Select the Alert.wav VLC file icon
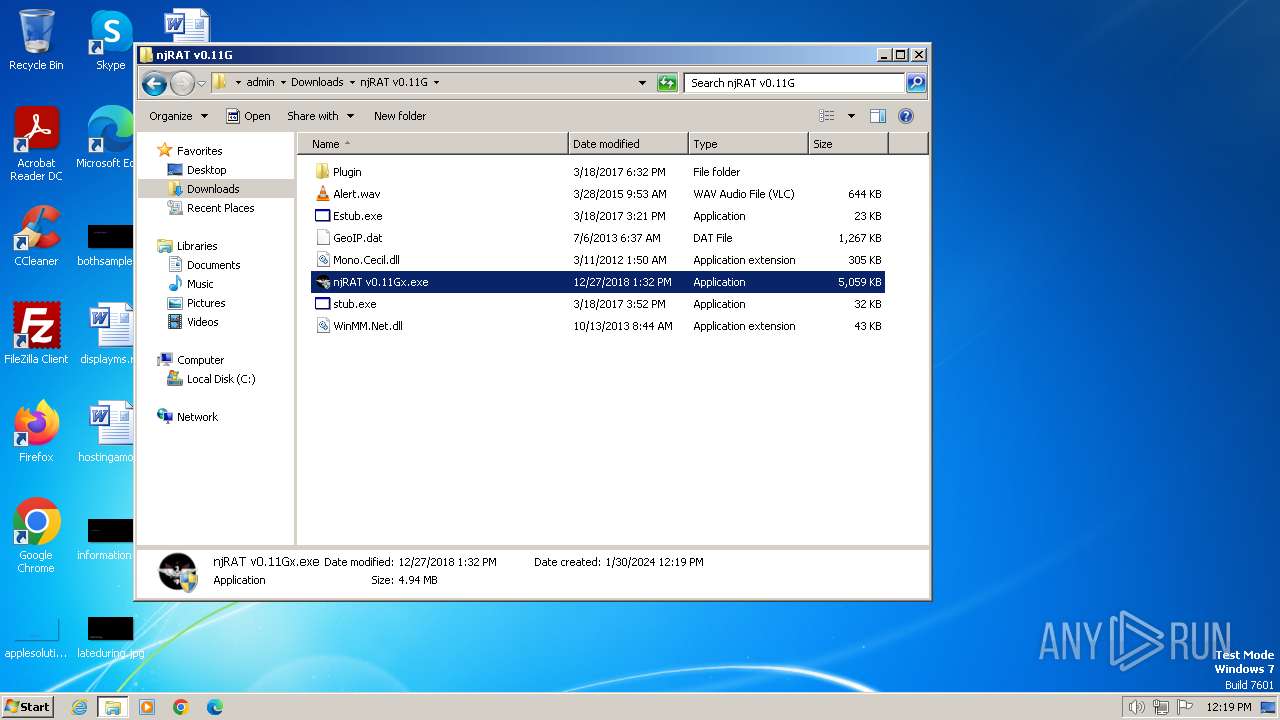 pyautogui.click(x=322, y=194)
